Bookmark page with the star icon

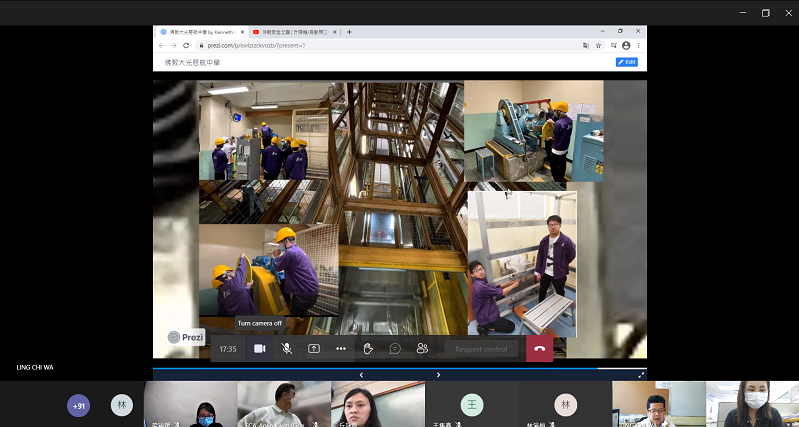599,46
